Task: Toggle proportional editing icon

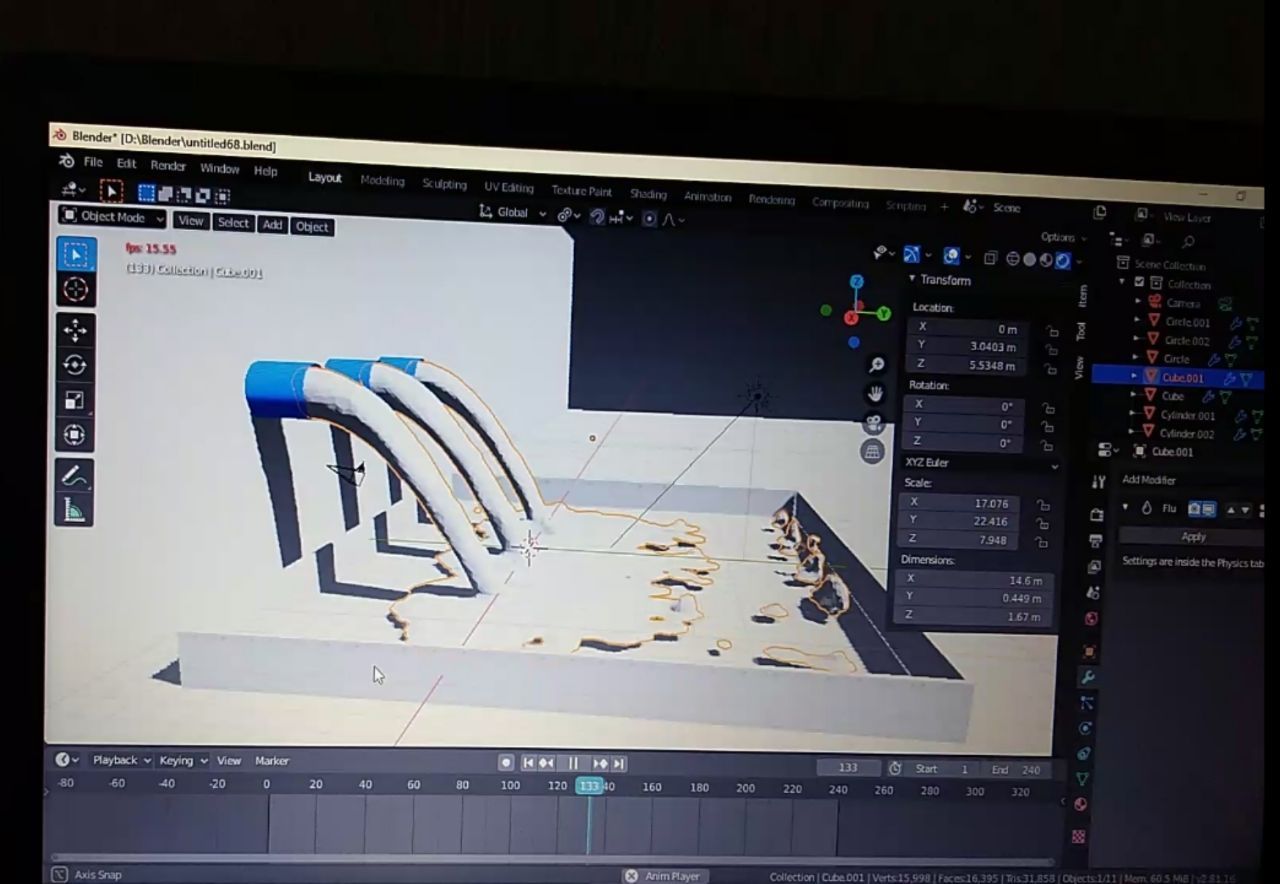Action: (x=650, y=218)
